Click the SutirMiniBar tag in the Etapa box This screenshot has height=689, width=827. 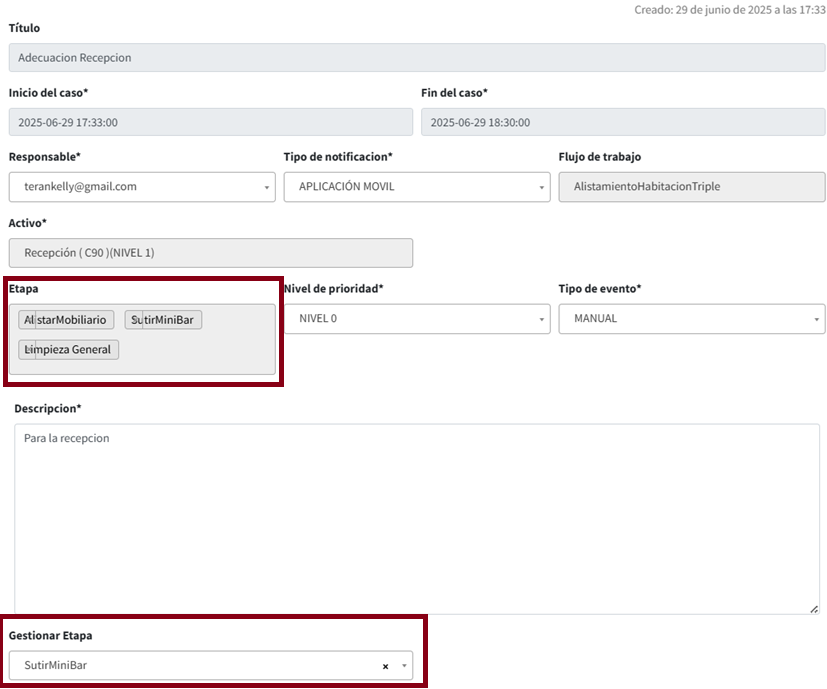pyautogui.click(x=163, y=320)
